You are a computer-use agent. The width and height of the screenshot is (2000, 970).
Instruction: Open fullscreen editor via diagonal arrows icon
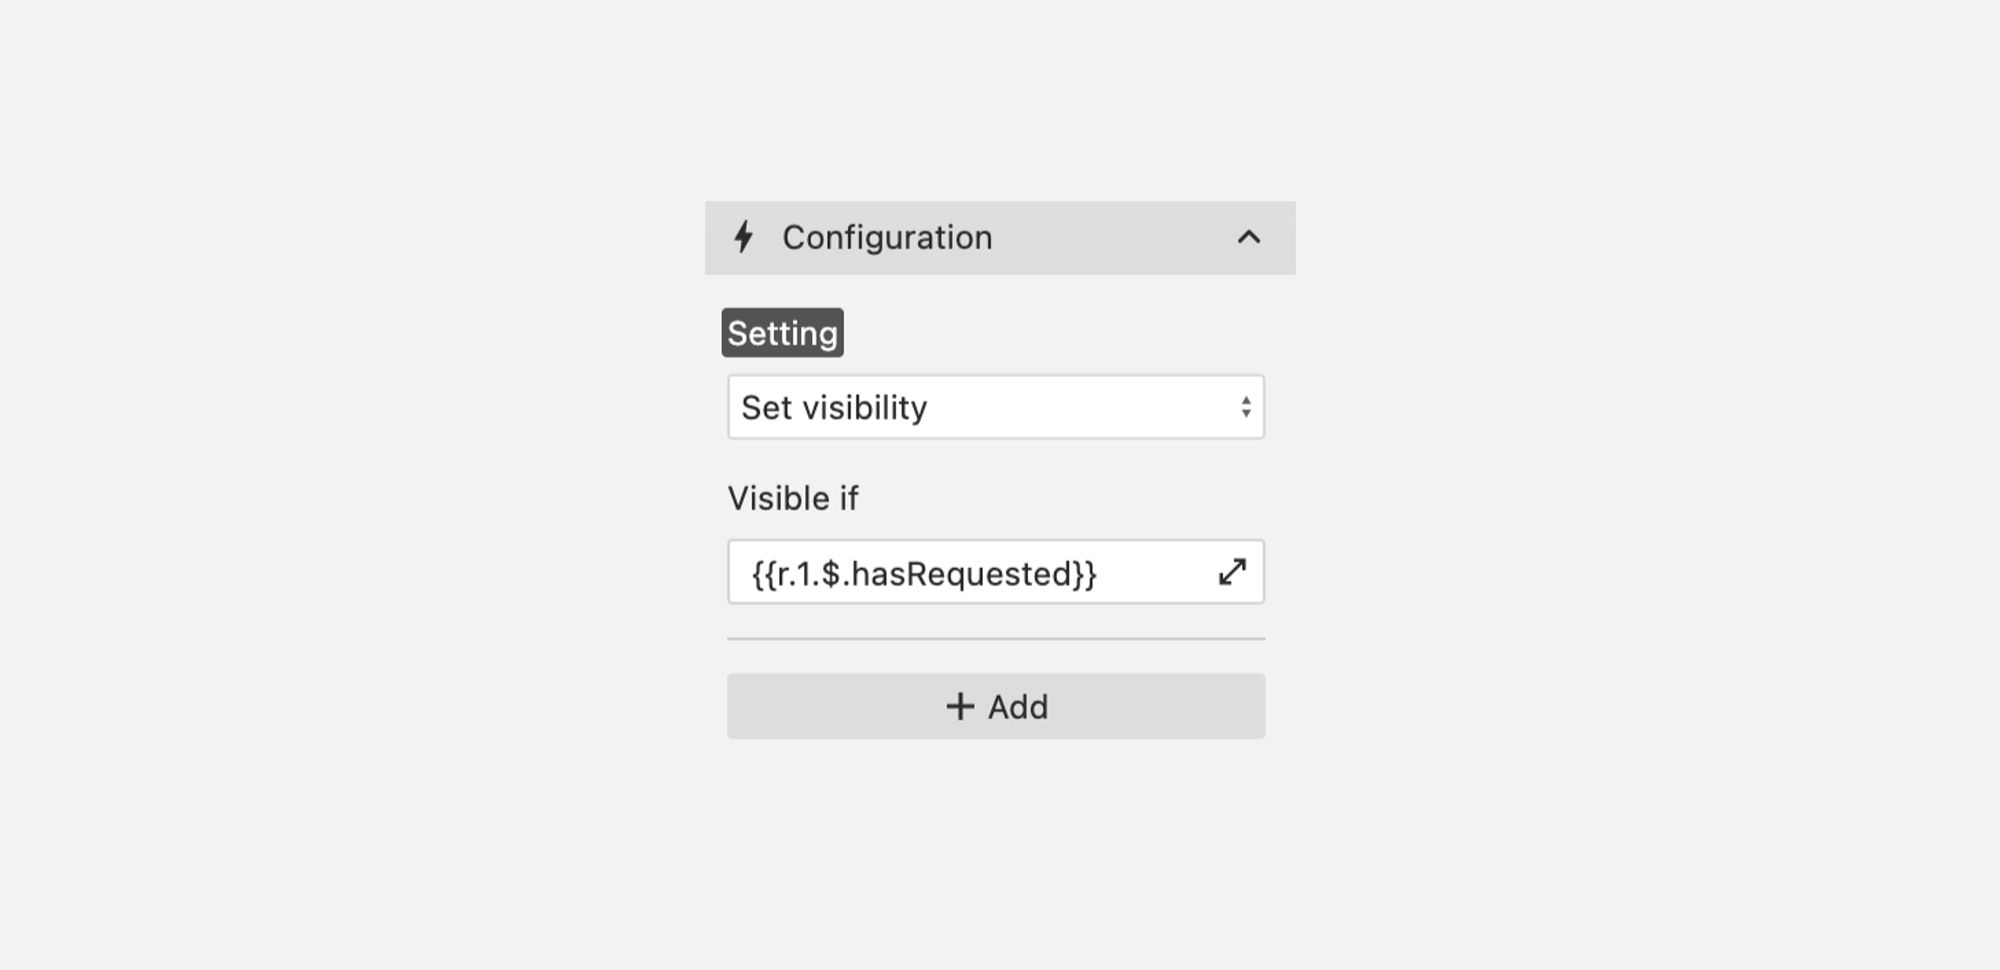1232,572
